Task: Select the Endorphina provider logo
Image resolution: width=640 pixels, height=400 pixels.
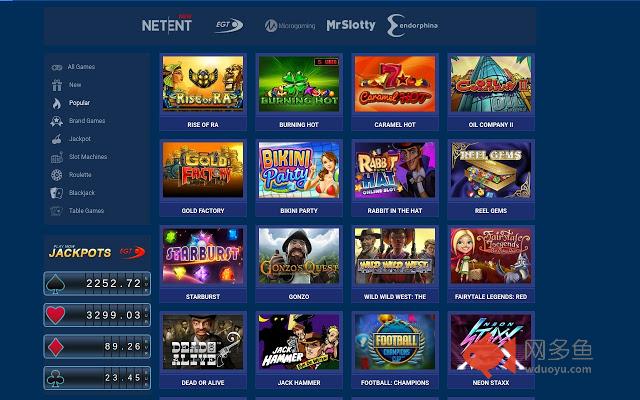Action: [412, 25]
